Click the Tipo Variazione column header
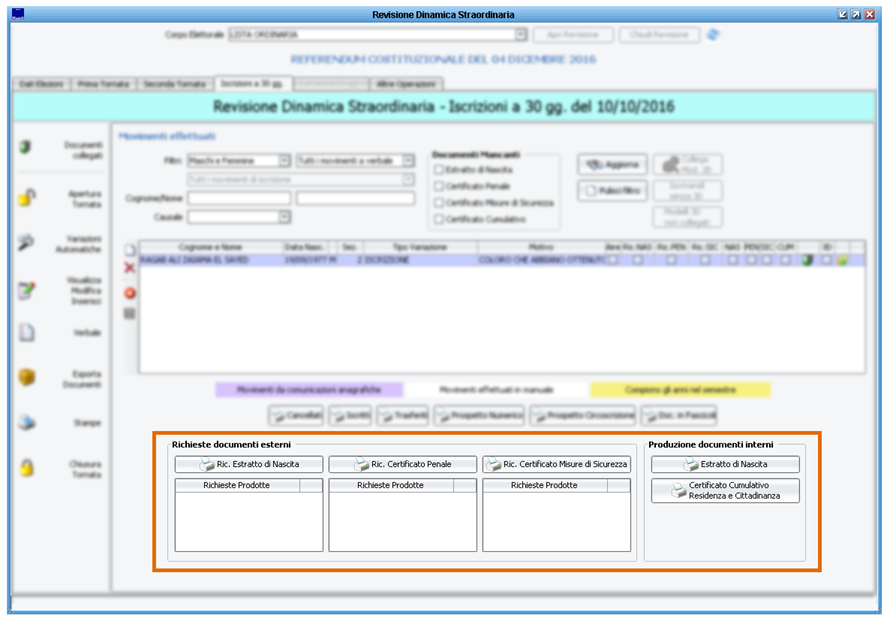890x618 pixels. (x=421, y=247)
